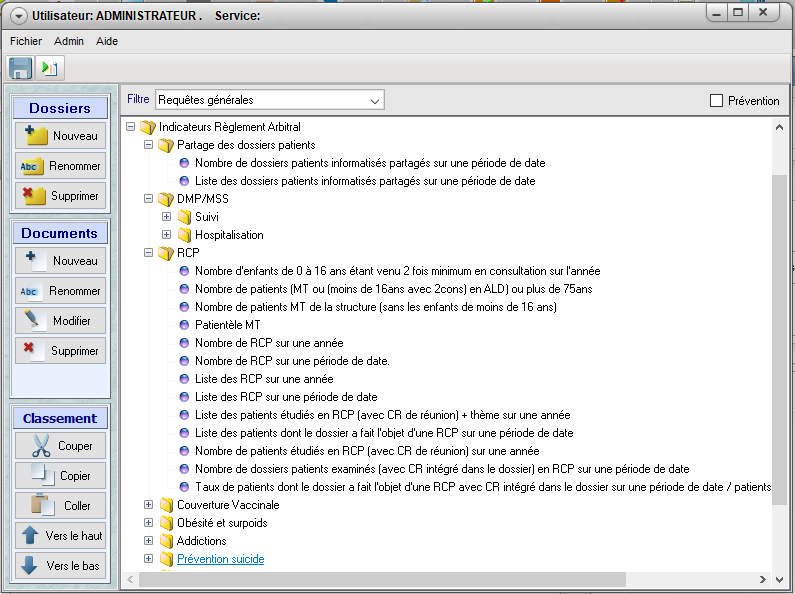Open the Filtre dropdown list
Image resolution: width=795 pixels, height=594 pixels.
tap(374, 101)
